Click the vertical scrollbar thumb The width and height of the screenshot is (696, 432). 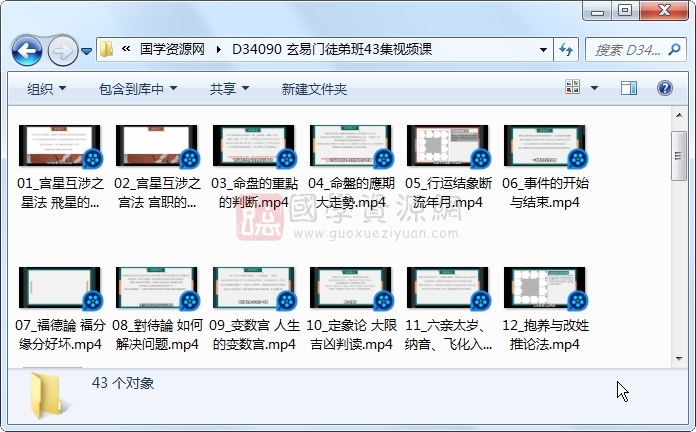(679, 156)
